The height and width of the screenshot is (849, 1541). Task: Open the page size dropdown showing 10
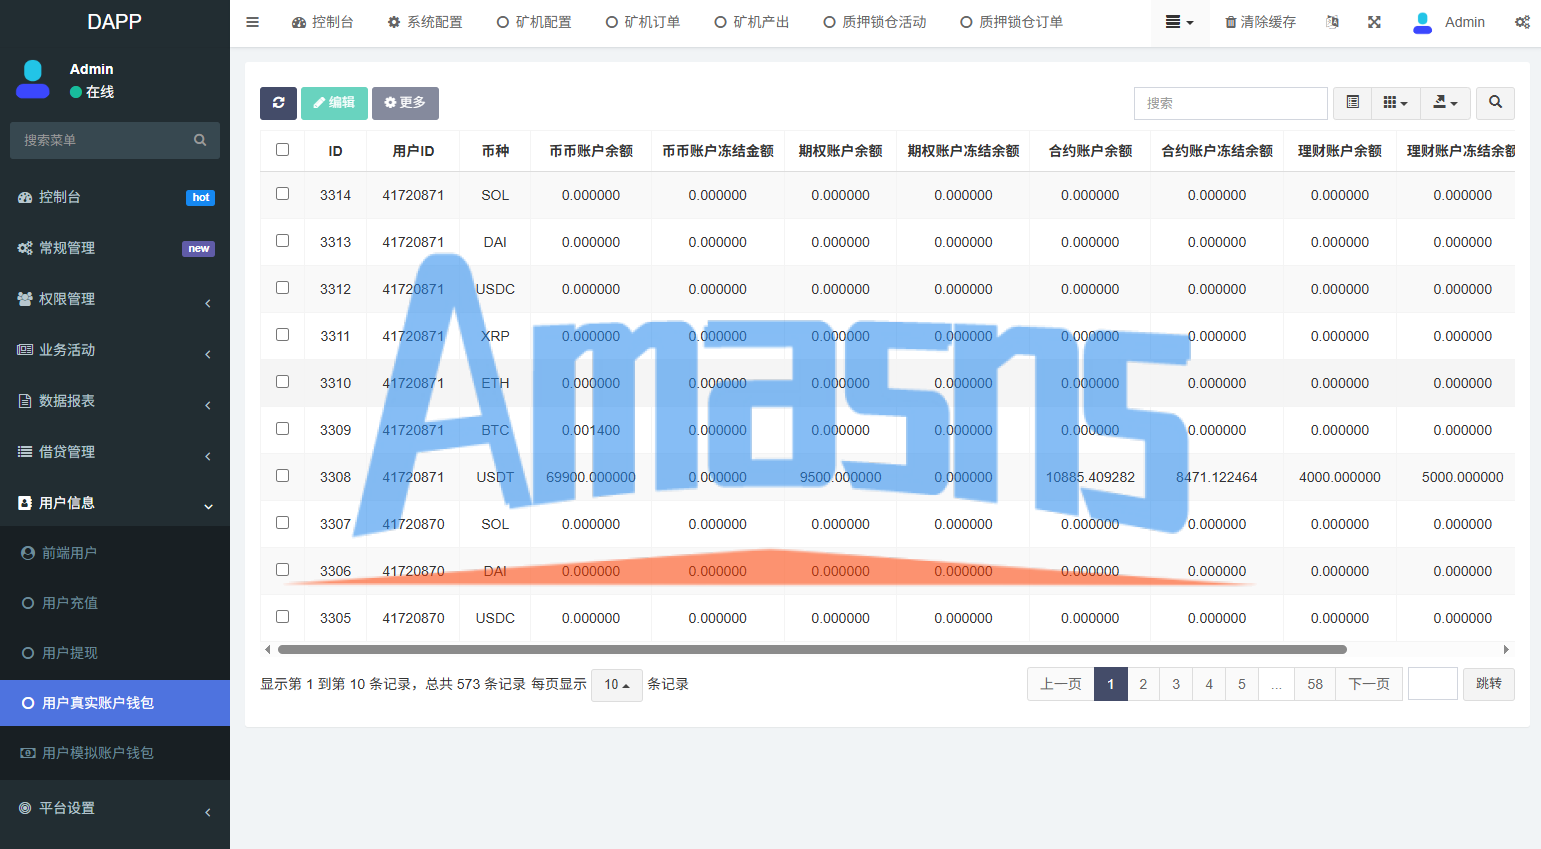pyautogui.click(x=617, y=685)
